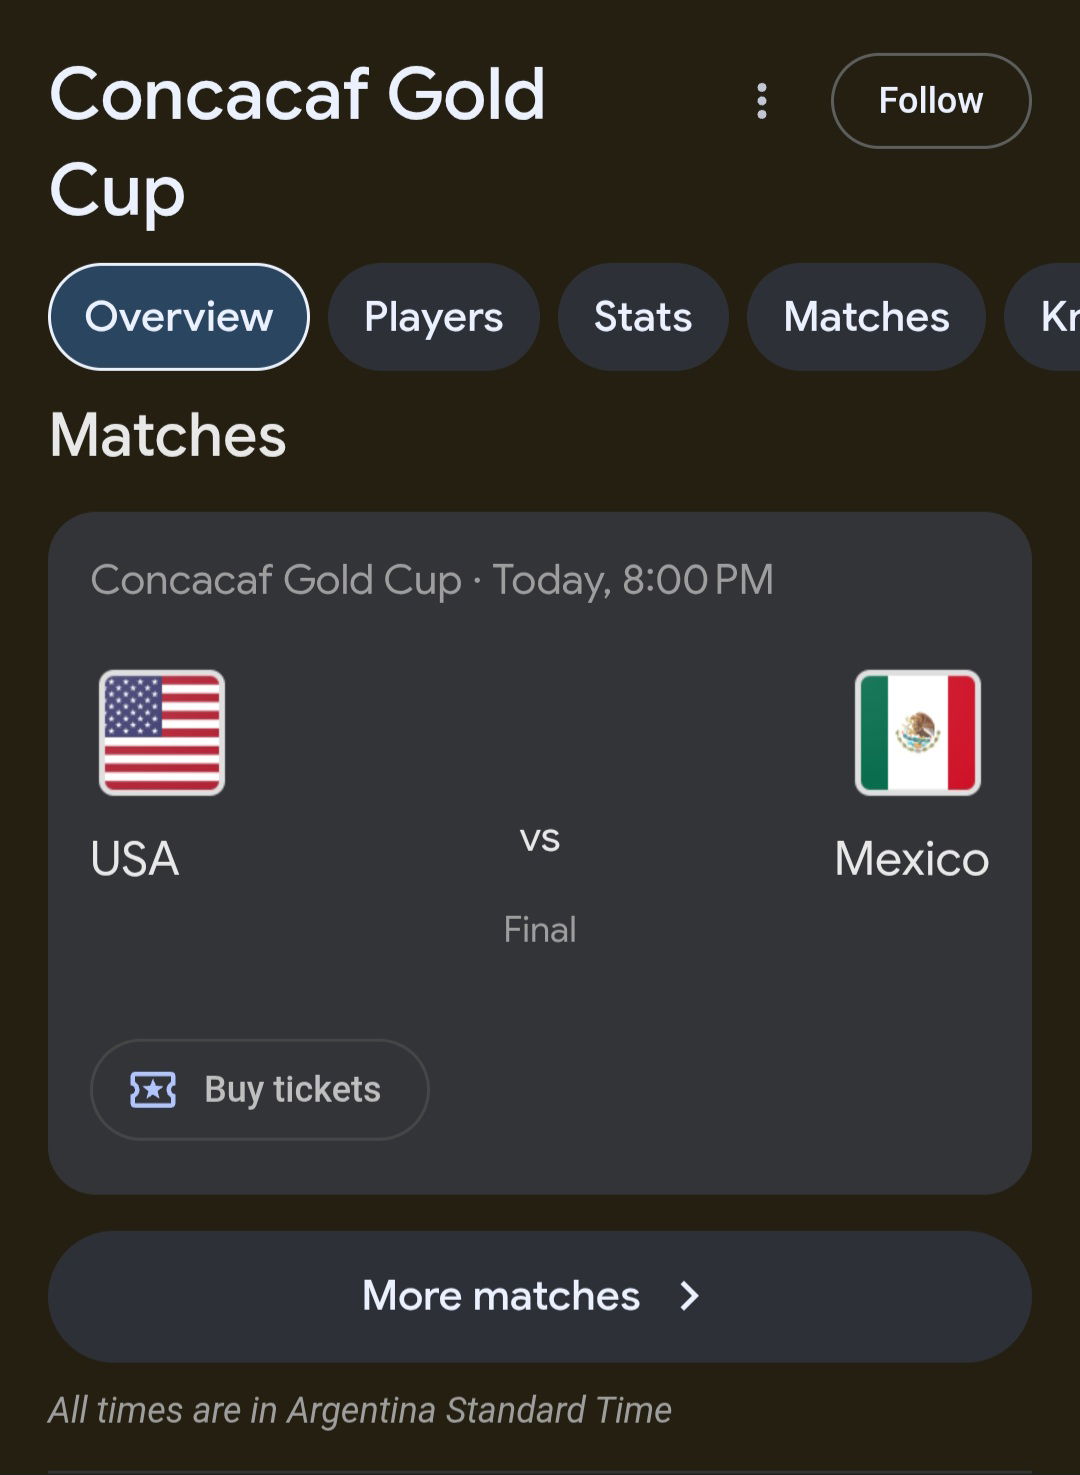The height and width of the screenshot is (1475, 1080).
Task: Open the Mexico team name
Action: click(912, 859)
